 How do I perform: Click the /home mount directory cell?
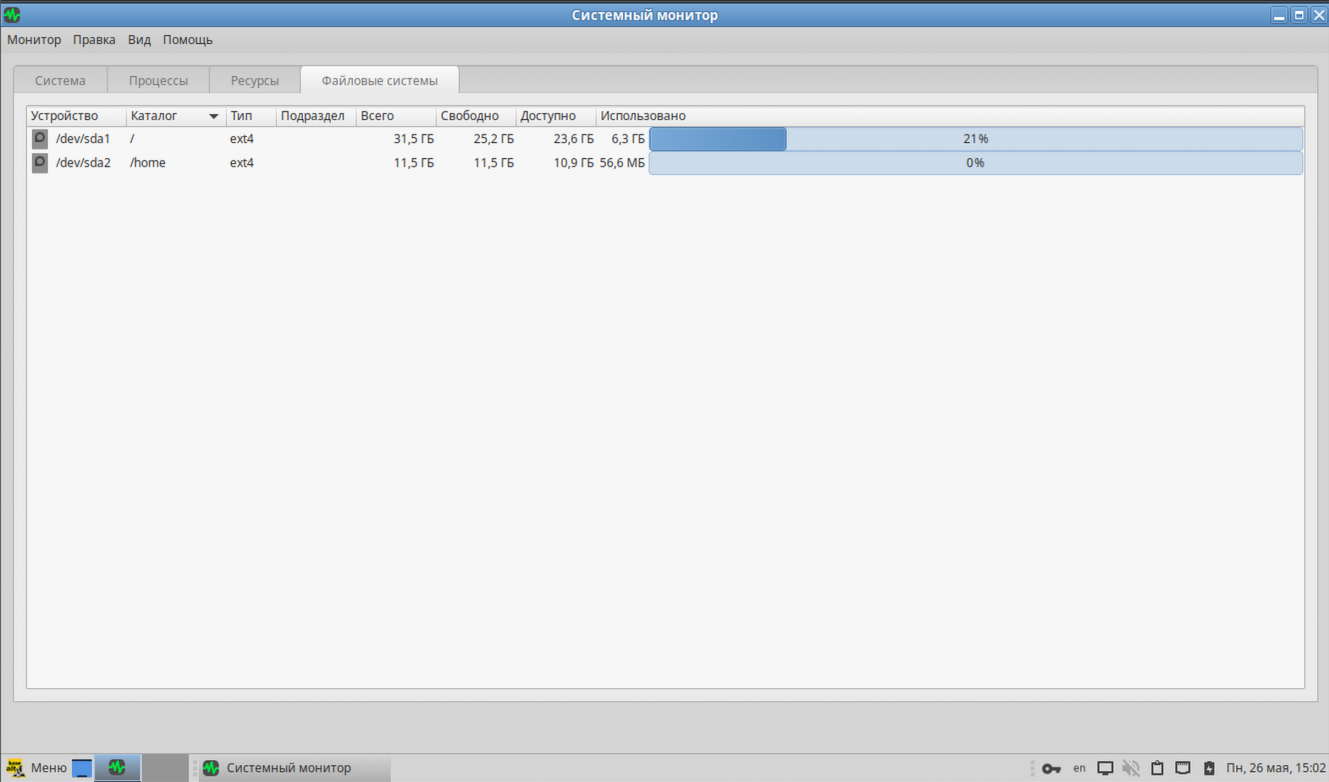coord(148,163)
